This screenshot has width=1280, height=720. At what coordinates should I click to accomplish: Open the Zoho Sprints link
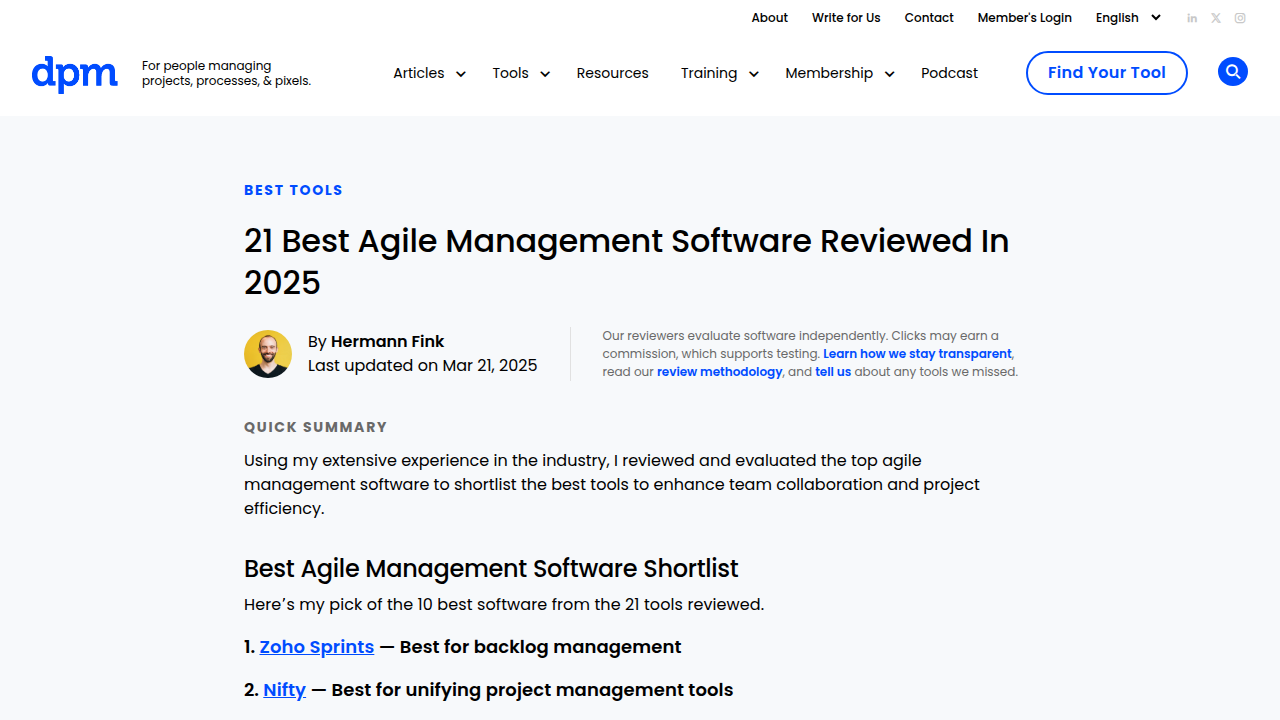pyautogui.click(x=317, y=647)
